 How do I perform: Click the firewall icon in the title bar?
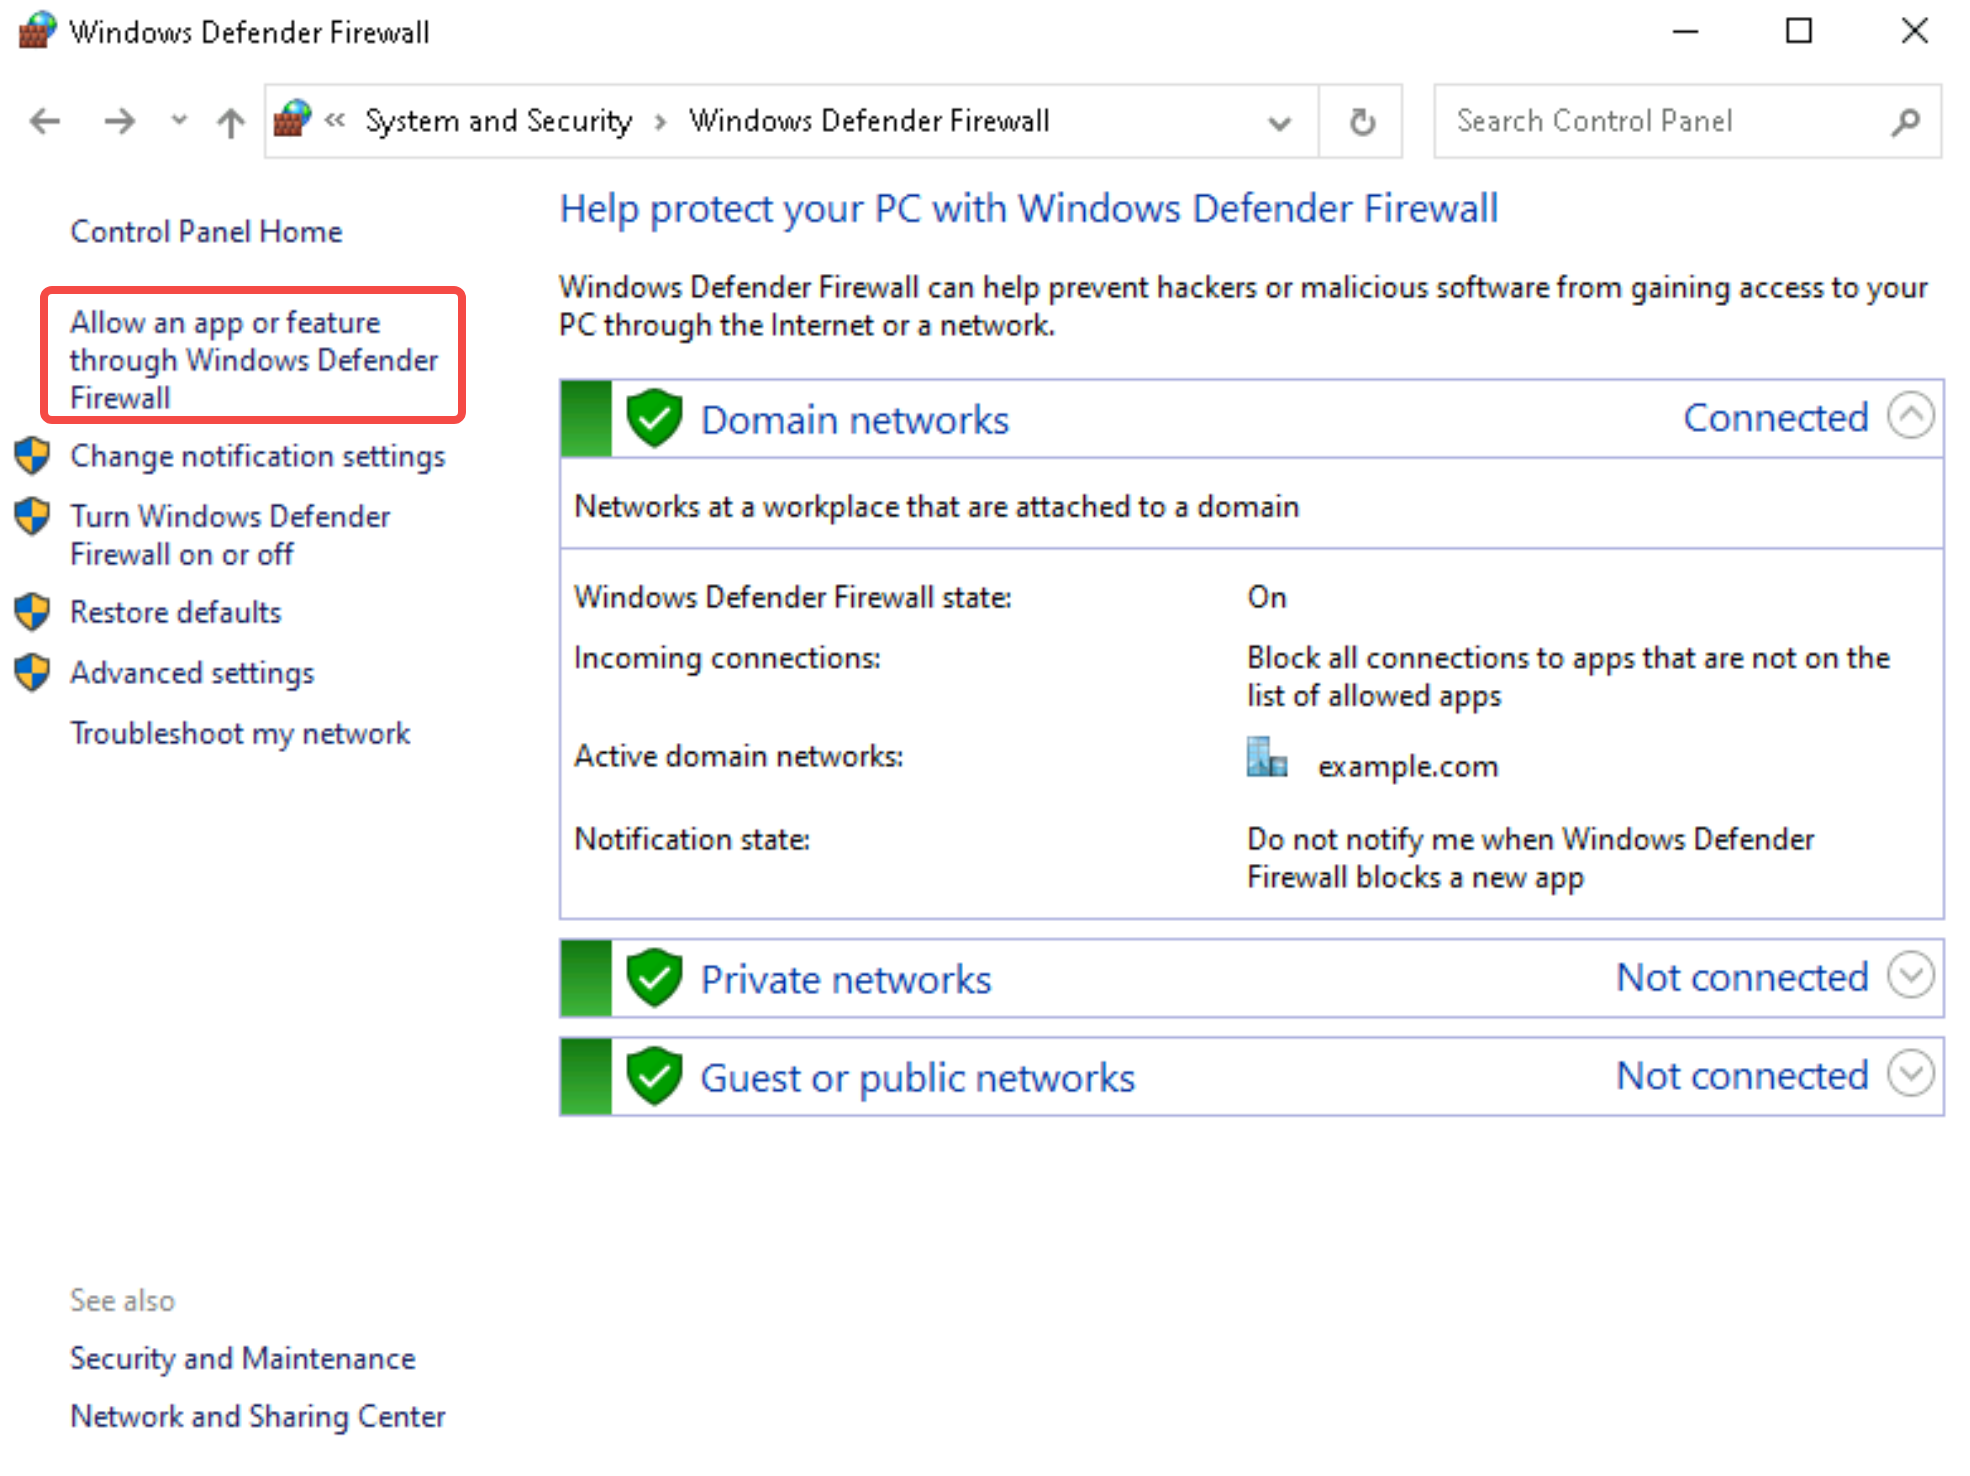(x=37, y=31)
